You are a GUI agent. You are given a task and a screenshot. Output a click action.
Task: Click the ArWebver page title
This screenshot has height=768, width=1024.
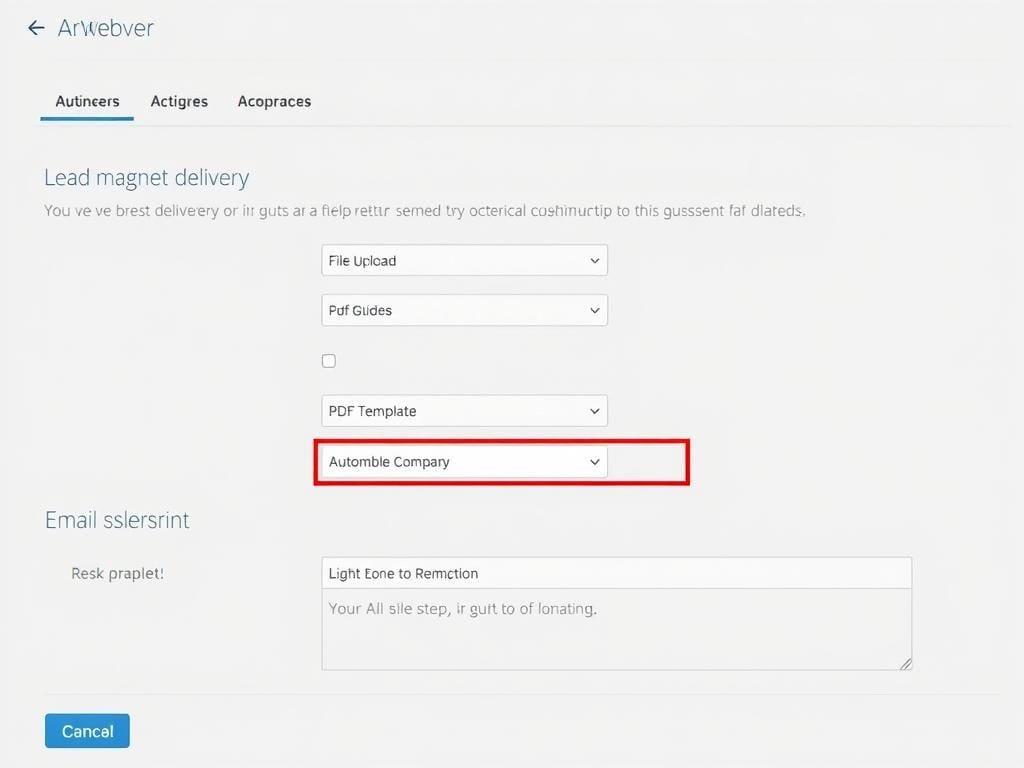(106, 28)
